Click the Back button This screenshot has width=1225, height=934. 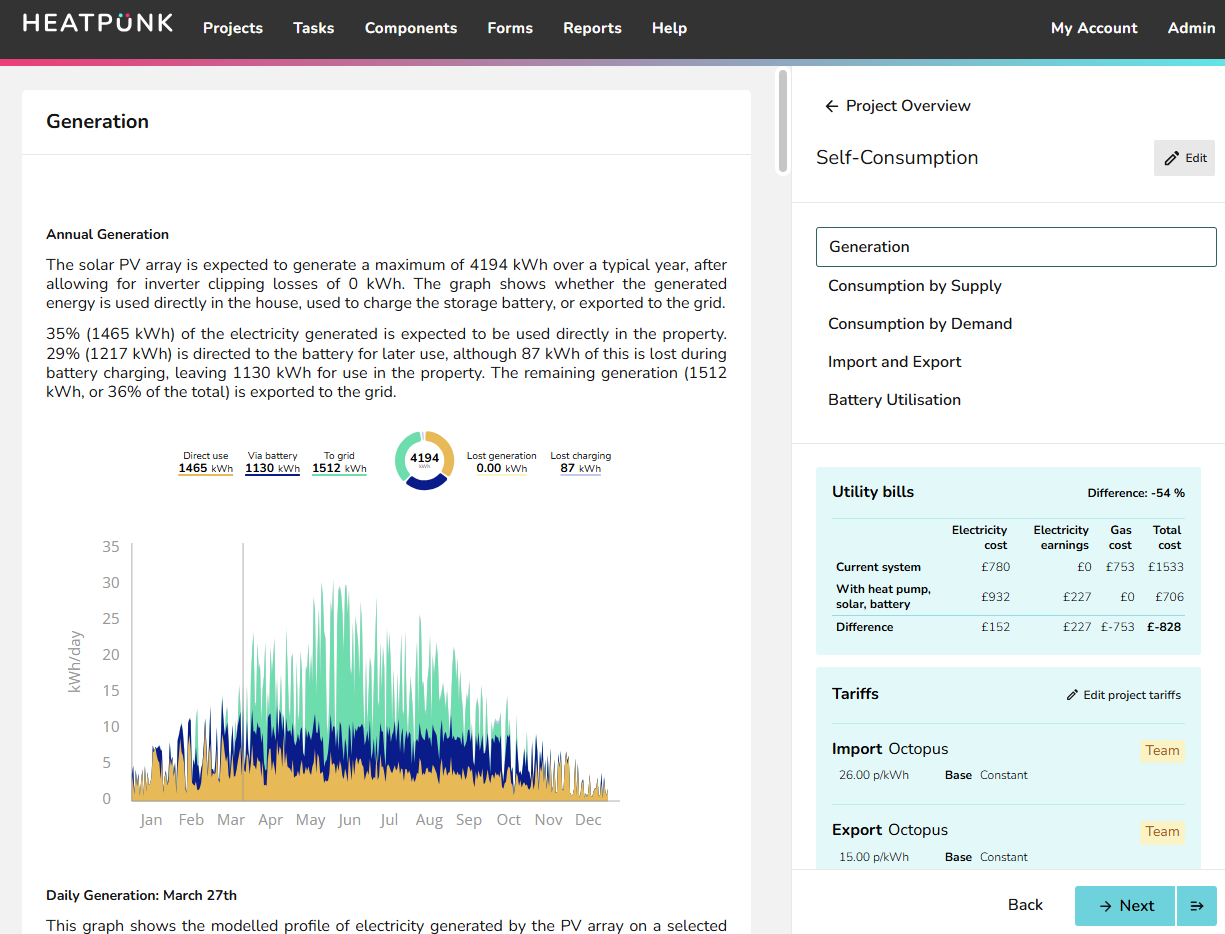pos(1025,905)
